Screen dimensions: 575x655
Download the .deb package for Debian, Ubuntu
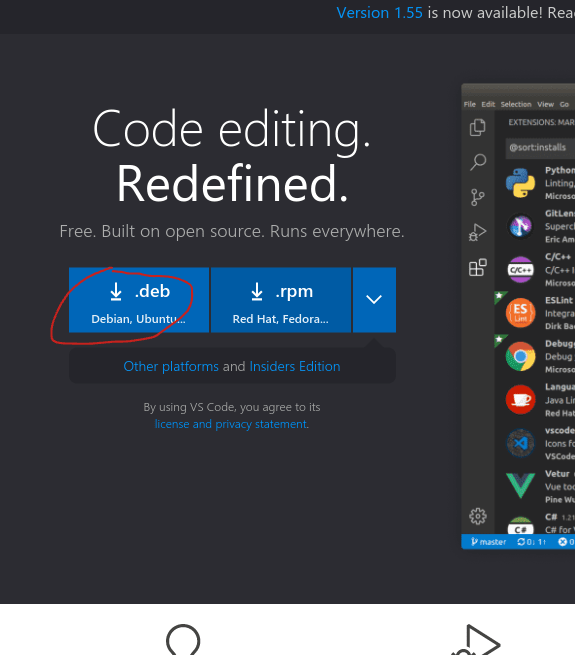point(139,300)
